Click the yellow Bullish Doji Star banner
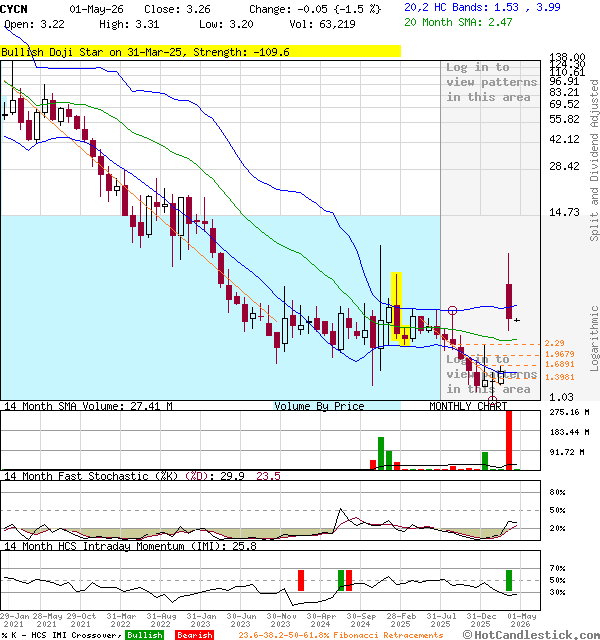 tap(200, 52)
